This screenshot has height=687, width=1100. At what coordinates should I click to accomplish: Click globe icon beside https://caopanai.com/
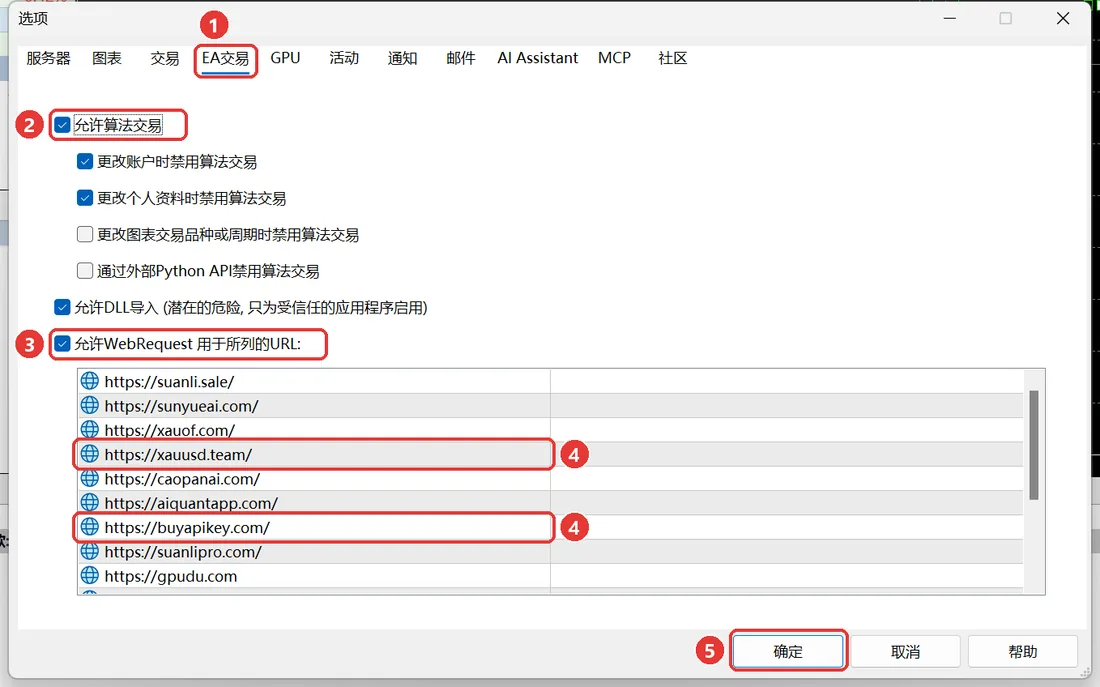point(89,479)
